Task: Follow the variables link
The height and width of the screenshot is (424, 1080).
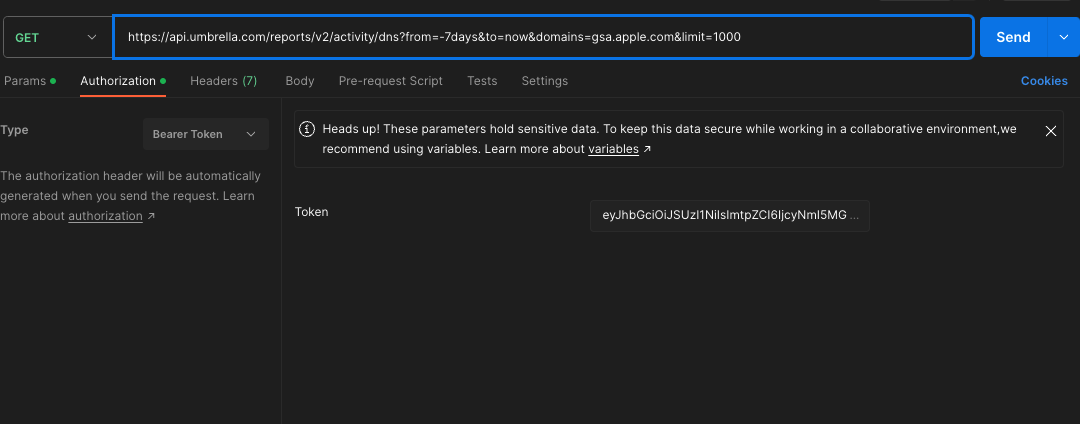Action: pyautogui.click(x=613, y=149)
